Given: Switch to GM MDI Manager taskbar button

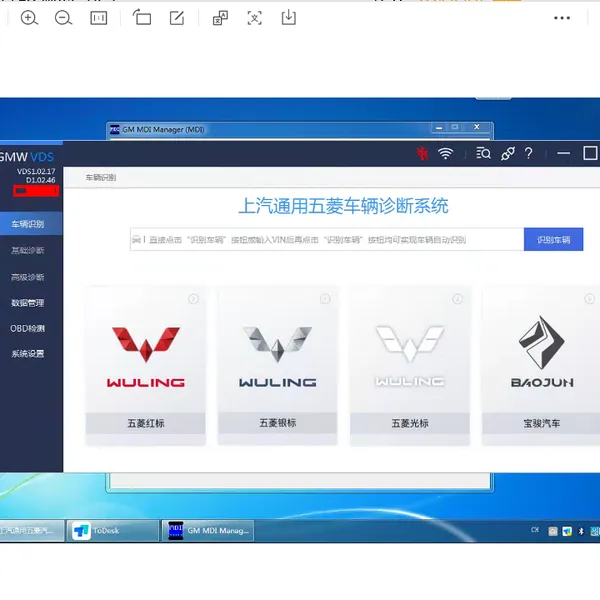Looking at the screenshot, I should pos(207,531).
